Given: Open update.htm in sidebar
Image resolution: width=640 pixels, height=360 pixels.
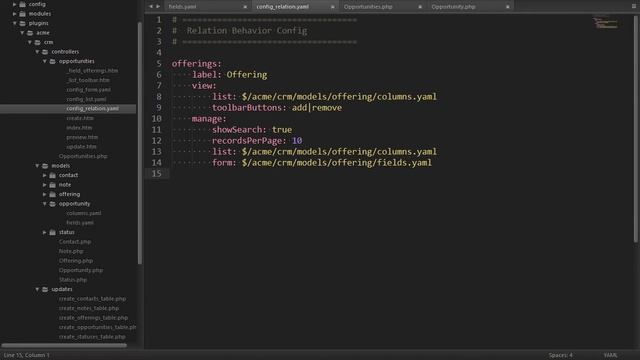Looking at the screenshot, I should 82,147.
